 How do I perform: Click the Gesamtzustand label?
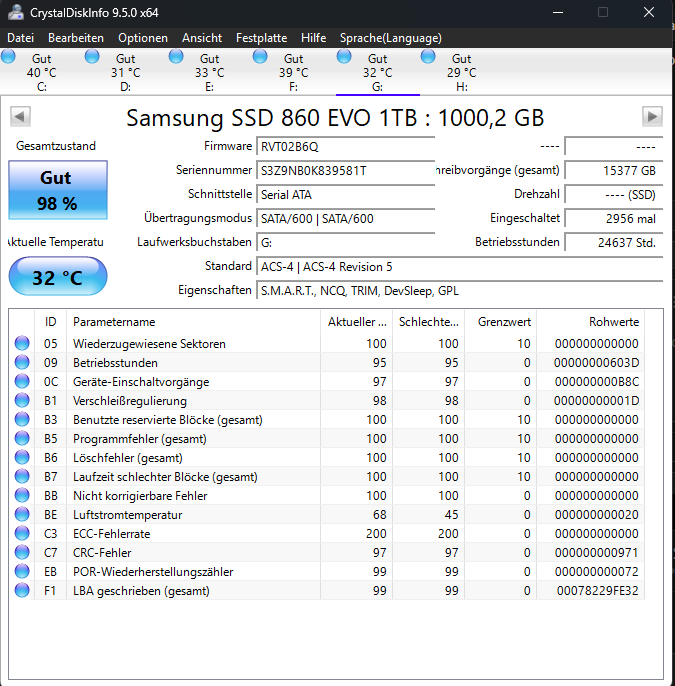click(x=56, y=146)
